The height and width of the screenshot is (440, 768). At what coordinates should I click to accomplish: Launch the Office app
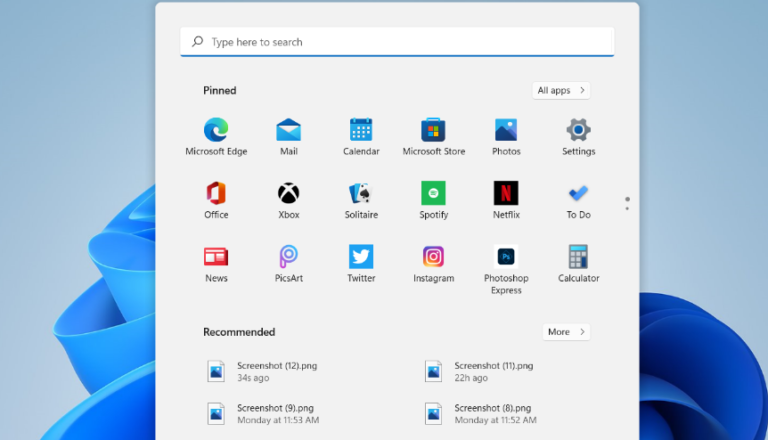[x=216, y=199]
